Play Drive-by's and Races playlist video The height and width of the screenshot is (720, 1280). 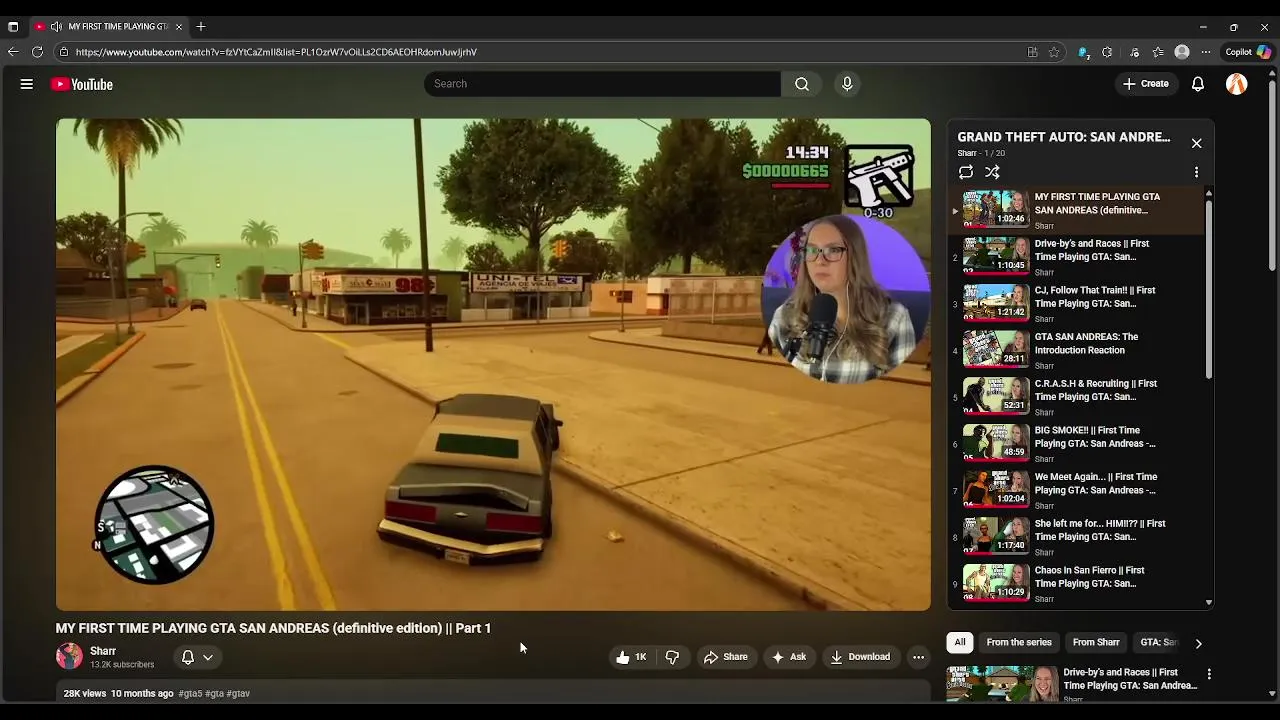1078,257
